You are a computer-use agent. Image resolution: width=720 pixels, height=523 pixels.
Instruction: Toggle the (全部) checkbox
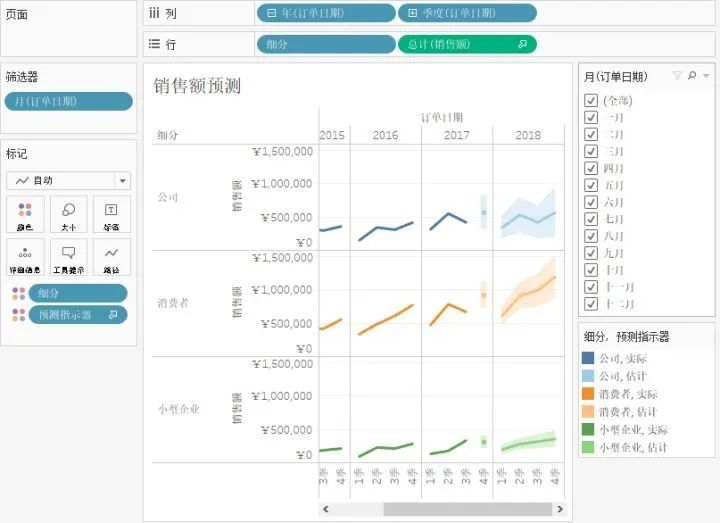pyautogui.click(x=591, y=101)
